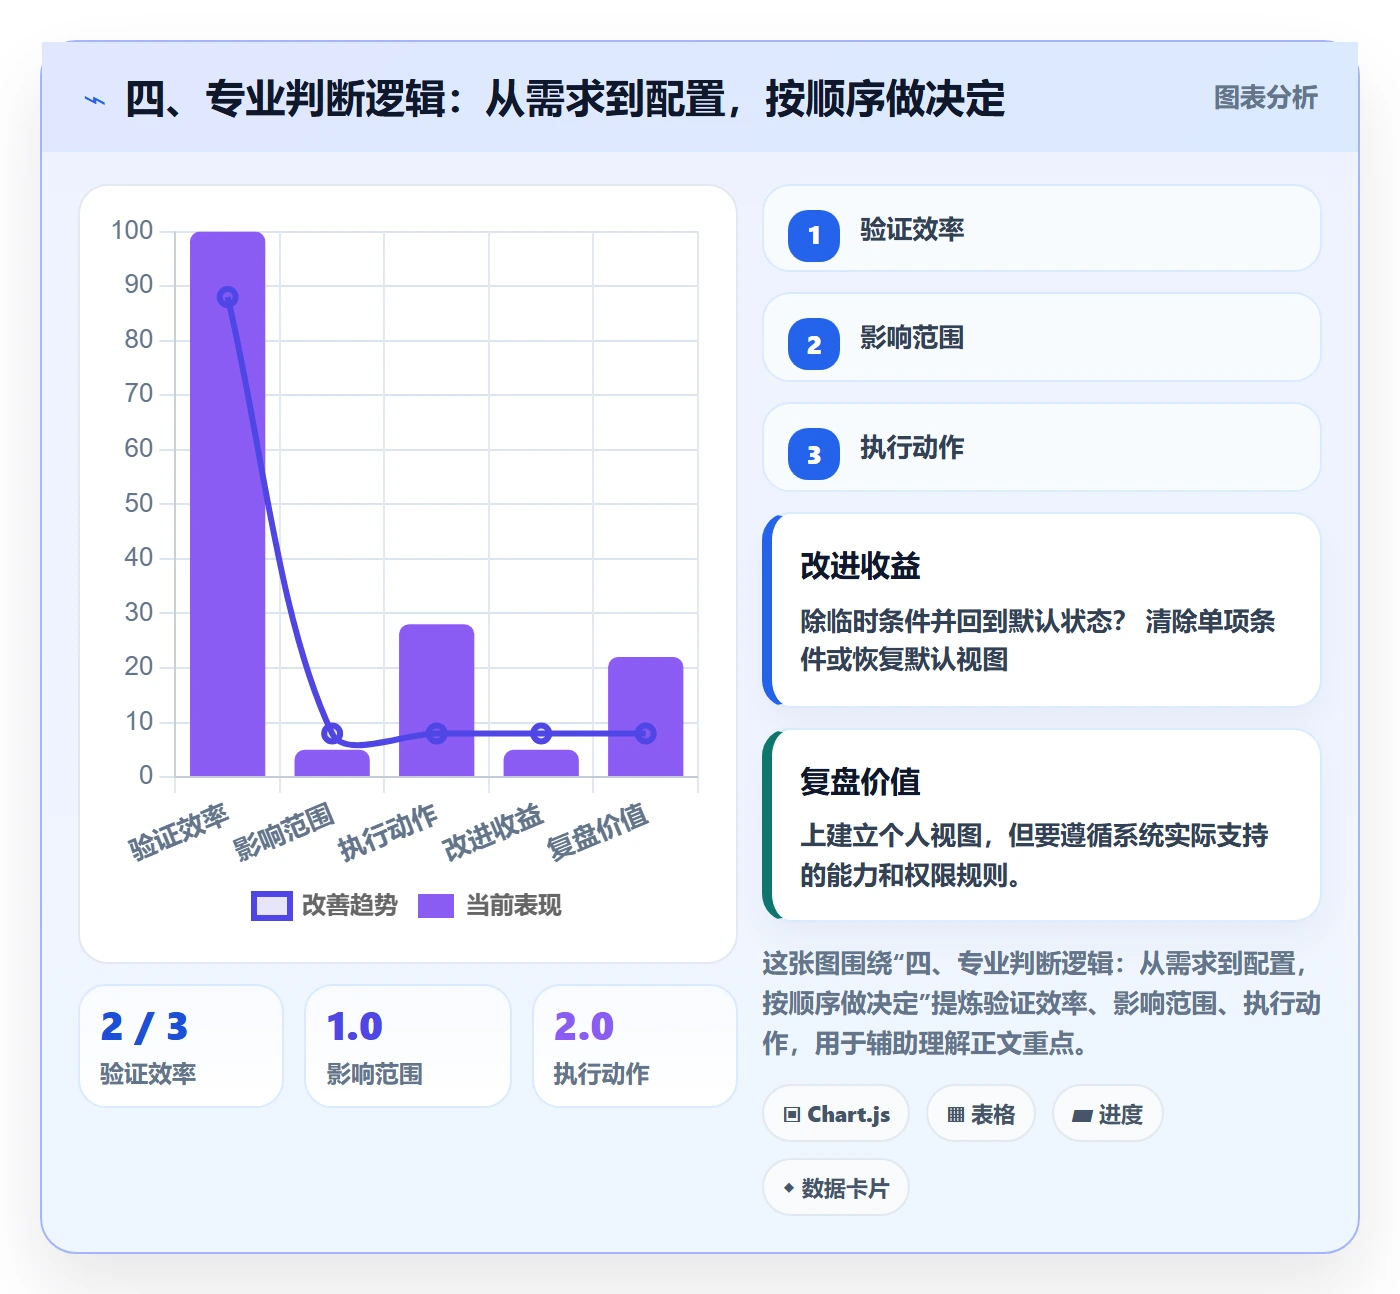Click the 改善趋势 legend text
This screenshot has height=1294, width=1400.
click(350, 905)
